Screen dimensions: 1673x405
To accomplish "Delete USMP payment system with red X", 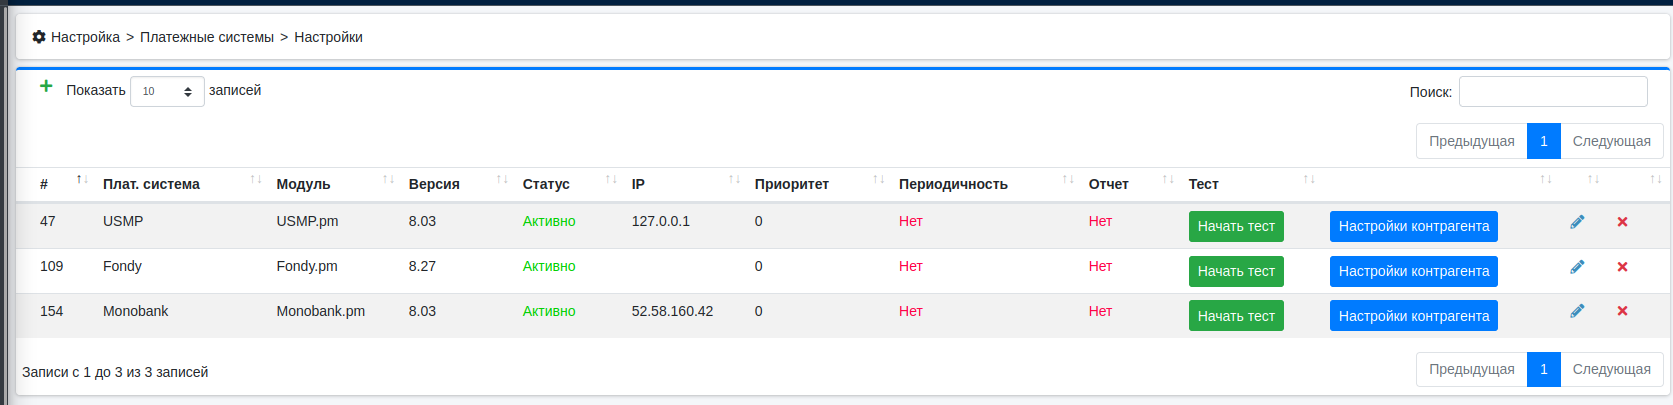I will [x=1622, y=222].
